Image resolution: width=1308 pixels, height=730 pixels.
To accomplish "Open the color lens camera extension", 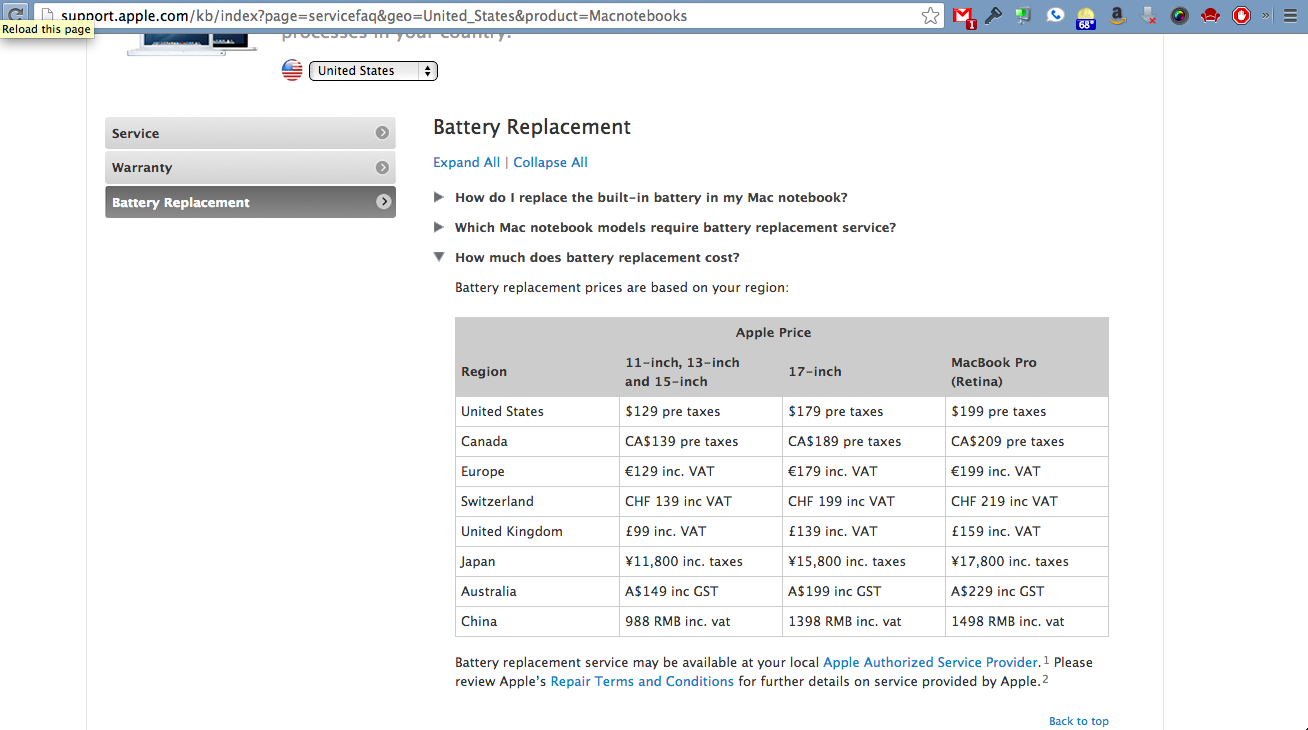I will tap(1179, 16).
